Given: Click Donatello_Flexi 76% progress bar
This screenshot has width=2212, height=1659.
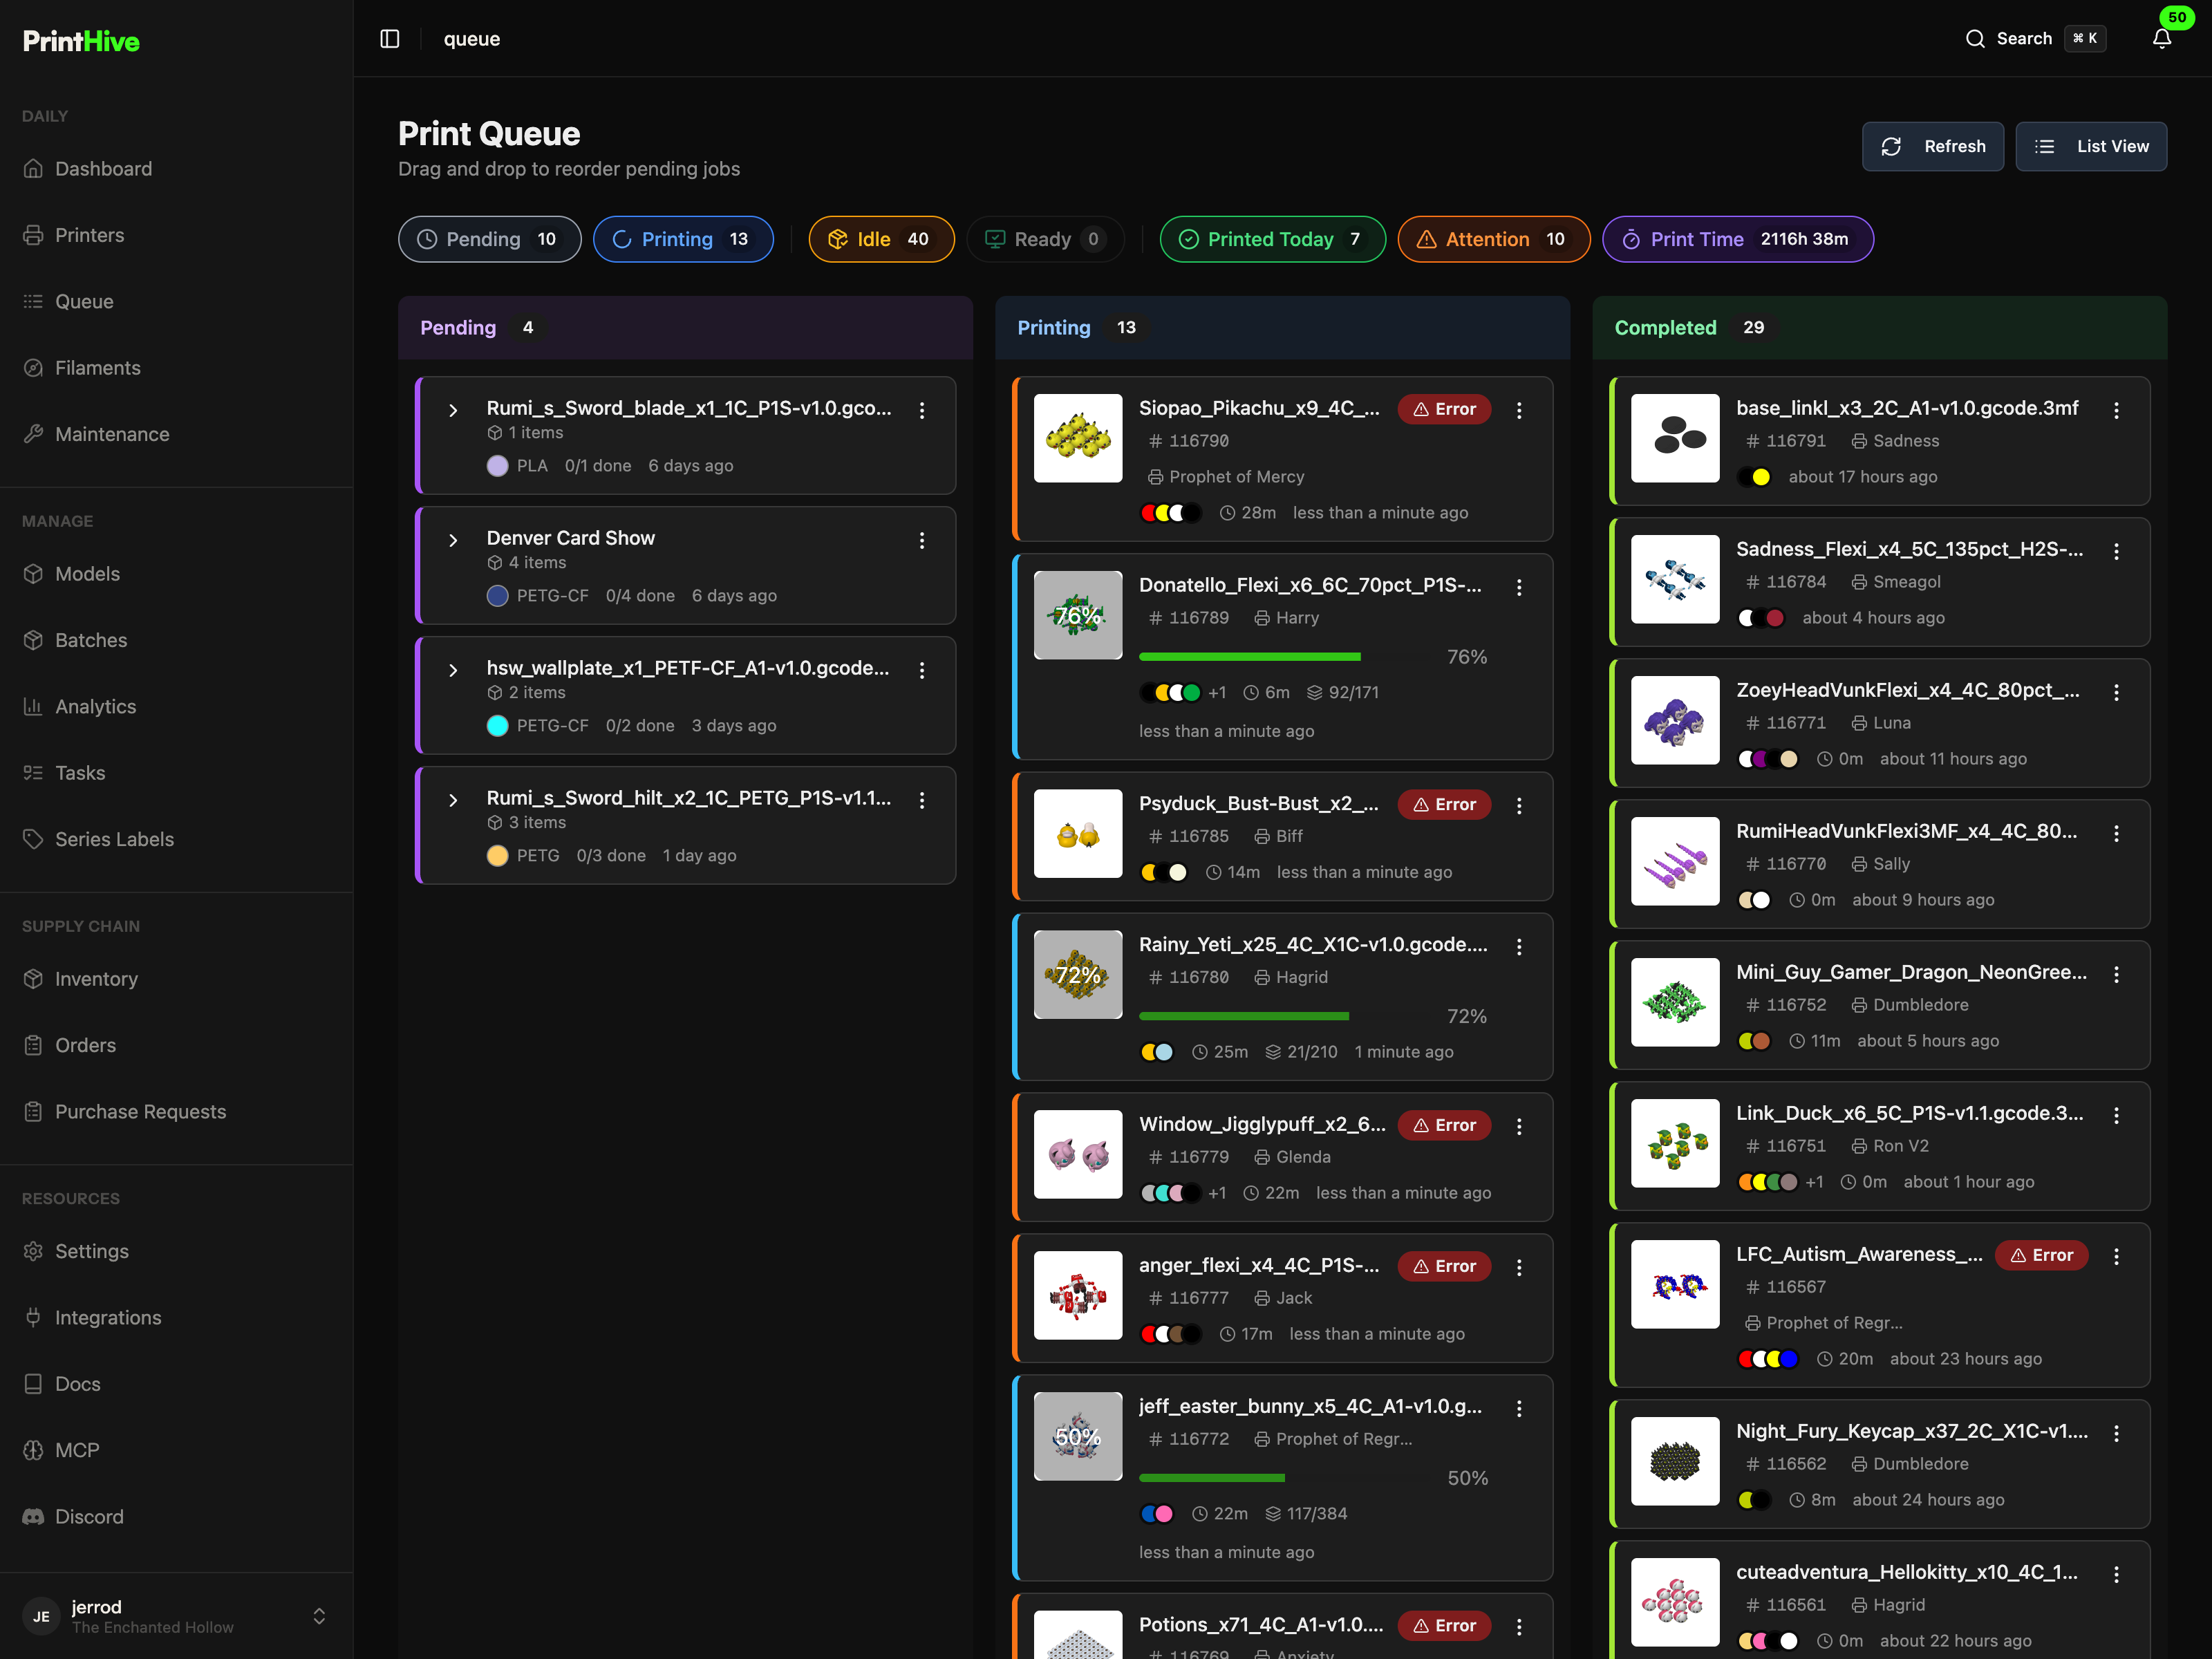Looking at the screenshot, I should coord(1284,657).
